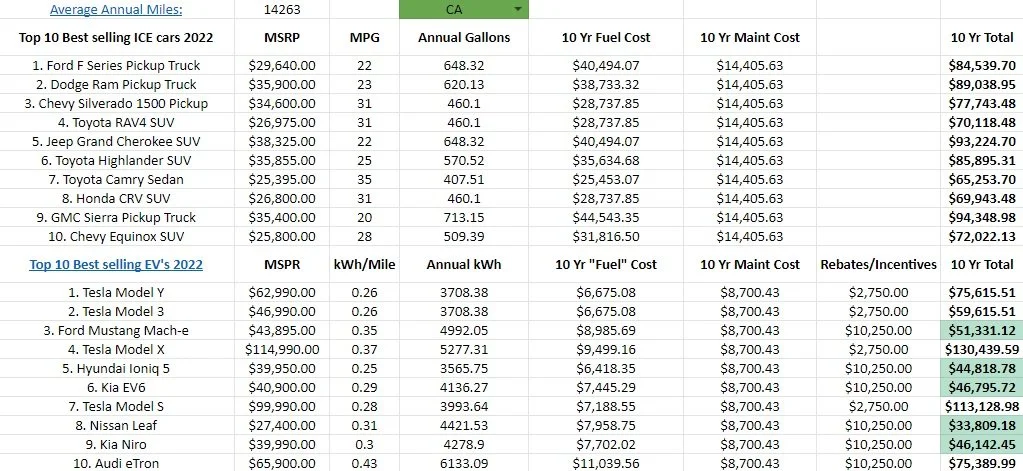This screenshot has height=471, width=1023.
Task: Select the 10 Yr Fuel Cost header
Action: point(606,38)
